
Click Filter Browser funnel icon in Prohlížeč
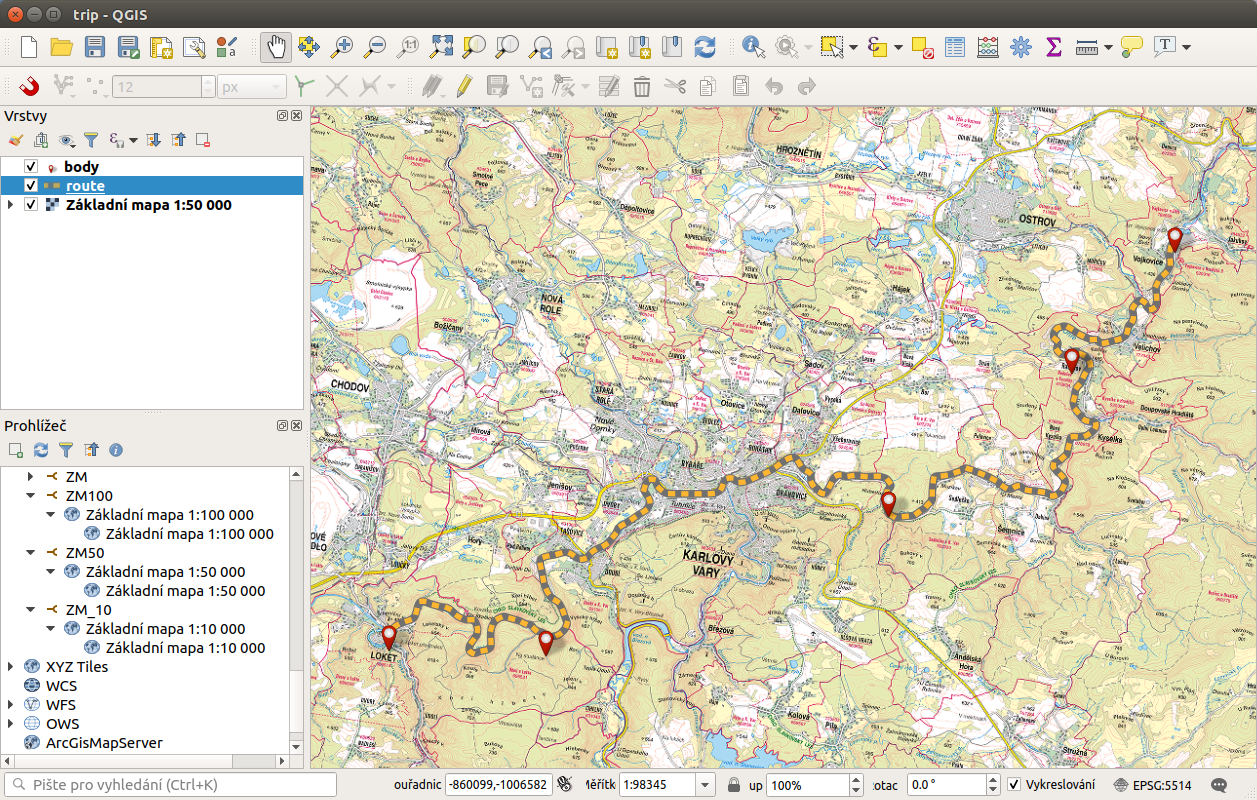(x=65, y=450)
